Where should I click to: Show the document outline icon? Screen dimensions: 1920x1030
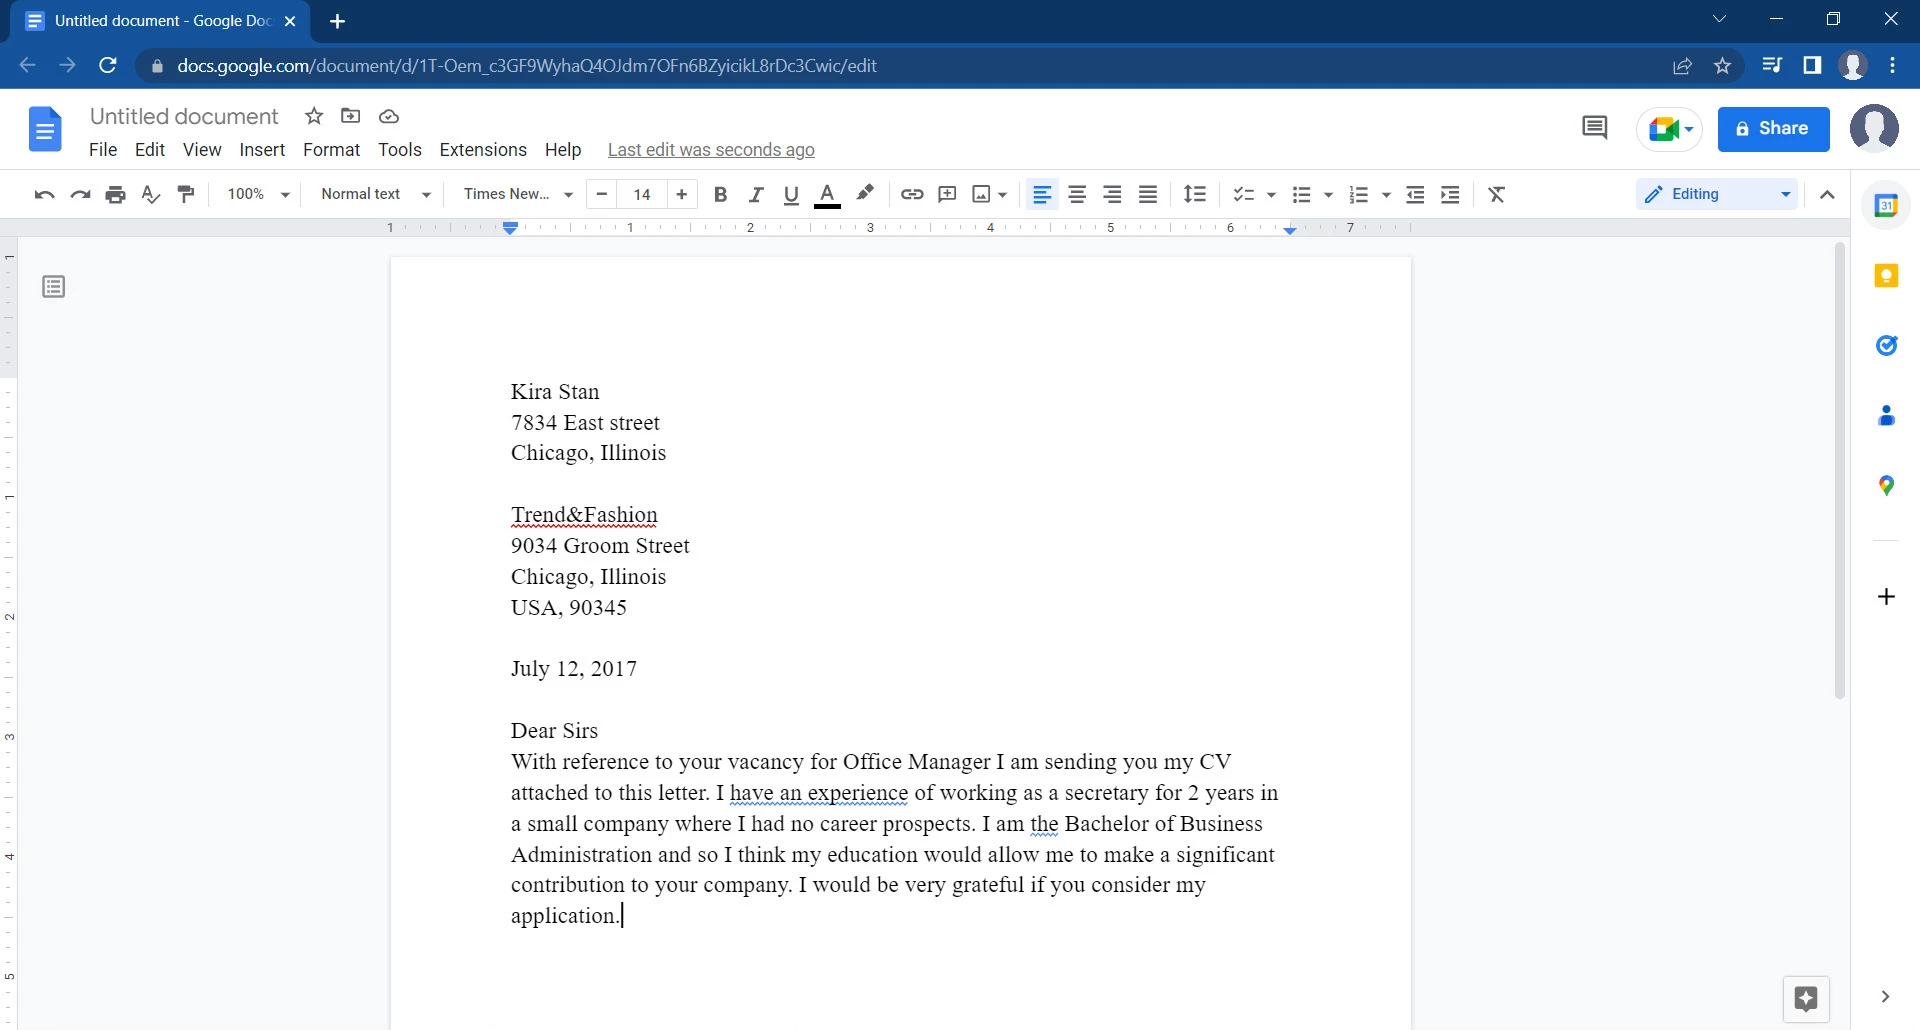click(x=54, y=288)
